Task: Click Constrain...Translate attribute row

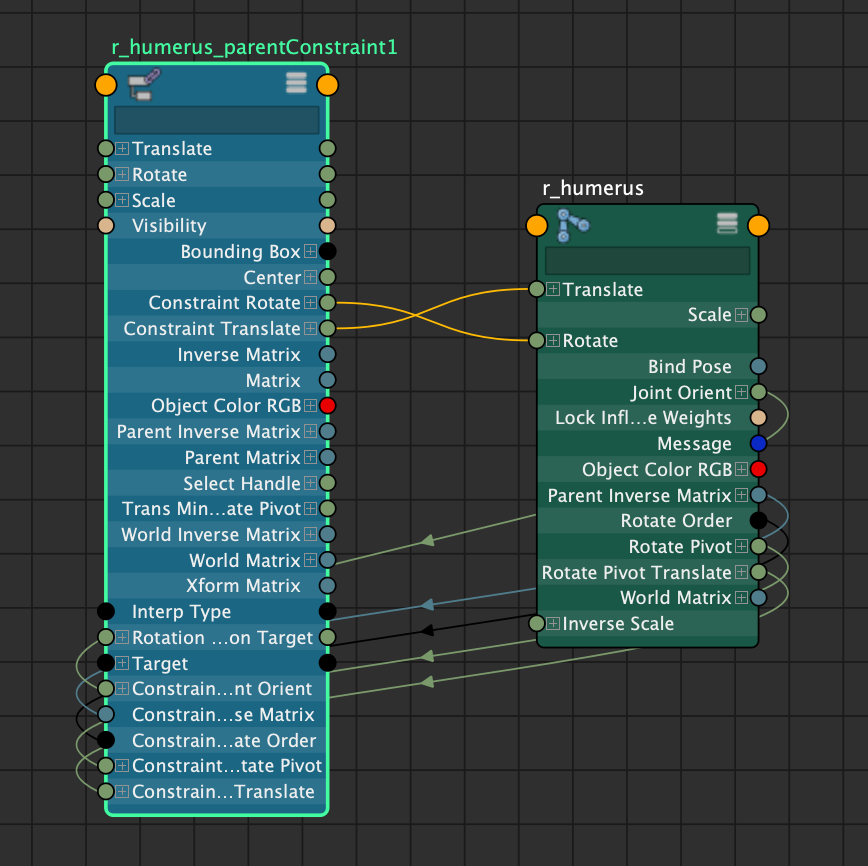Action: 216,792
